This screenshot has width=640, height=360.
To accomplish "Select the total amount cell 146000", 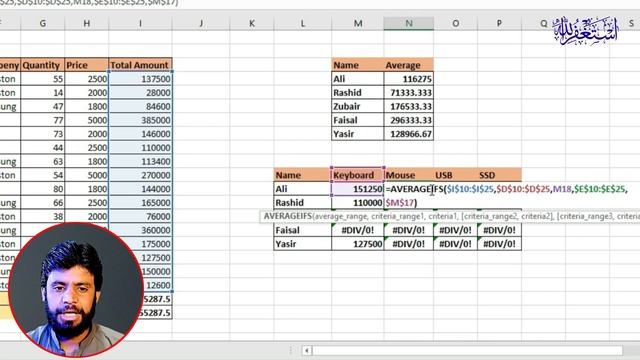I will [140, 134].
